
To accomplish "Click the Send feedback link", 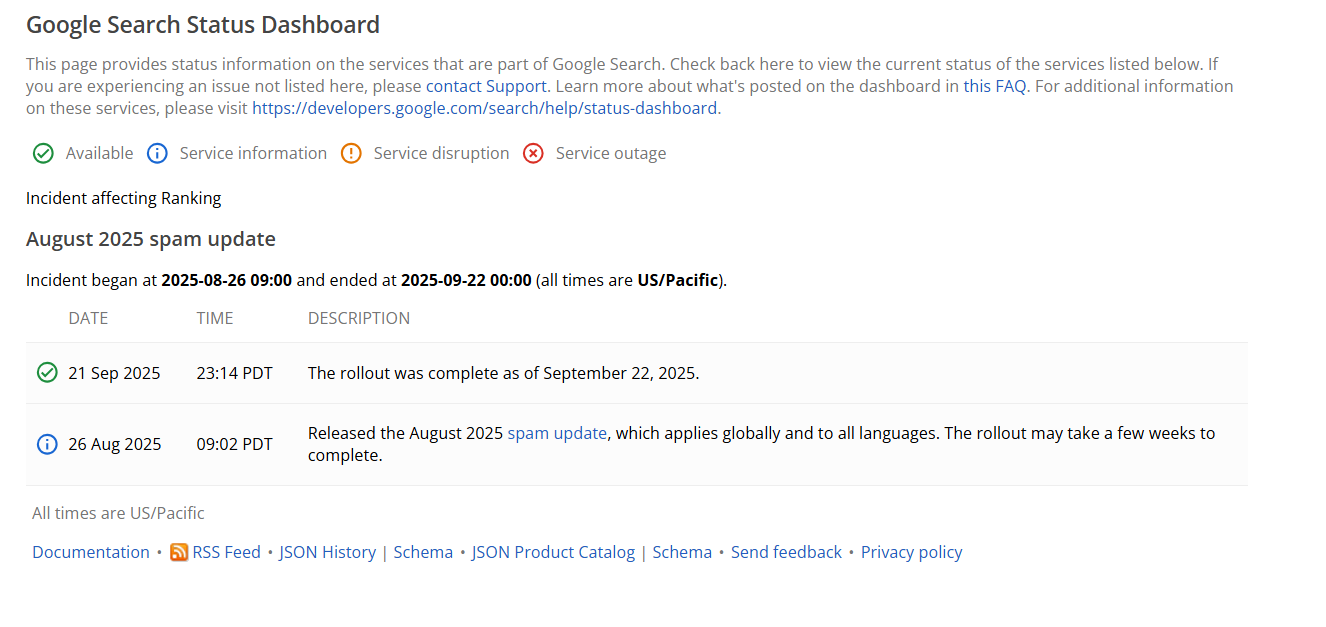I will pos(786,552).
